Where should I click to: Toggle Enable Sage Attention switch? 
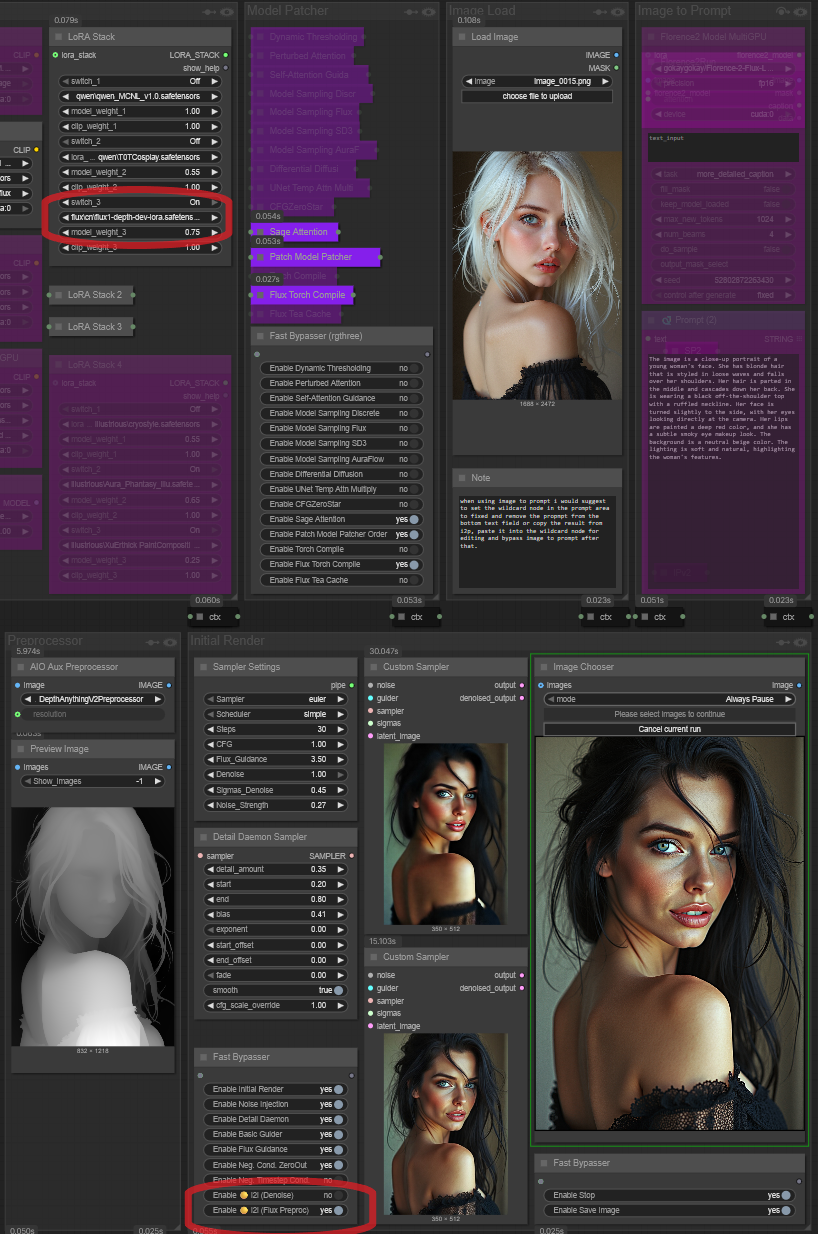(414, 519)
